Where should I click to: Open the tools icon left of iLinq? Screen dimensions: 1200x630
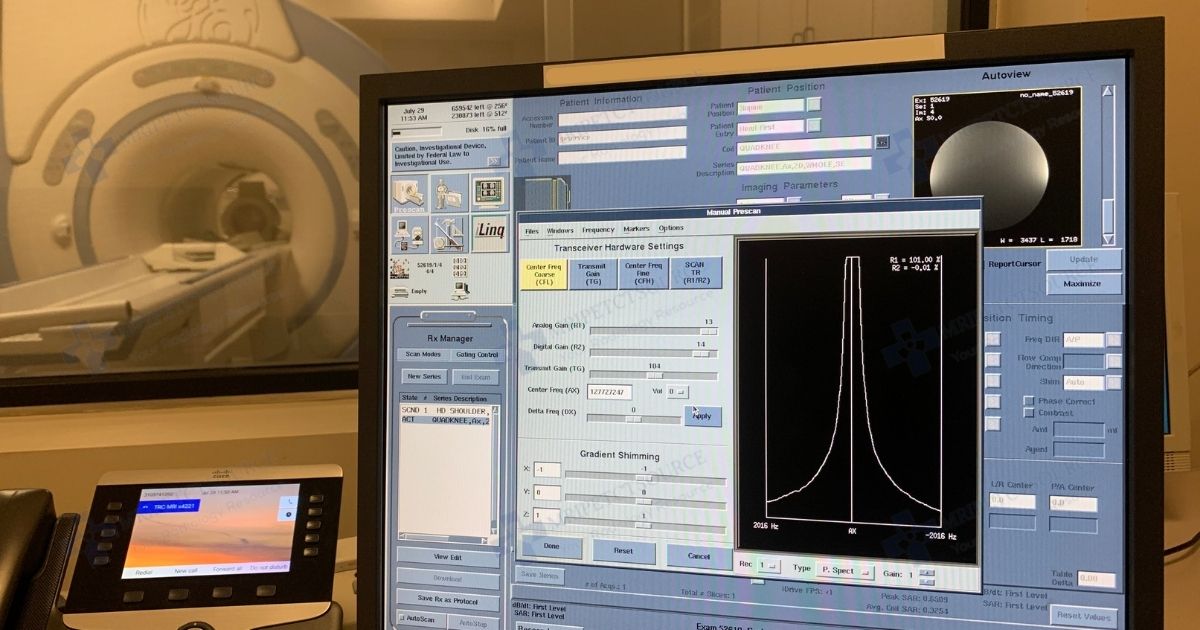point(448,233)
